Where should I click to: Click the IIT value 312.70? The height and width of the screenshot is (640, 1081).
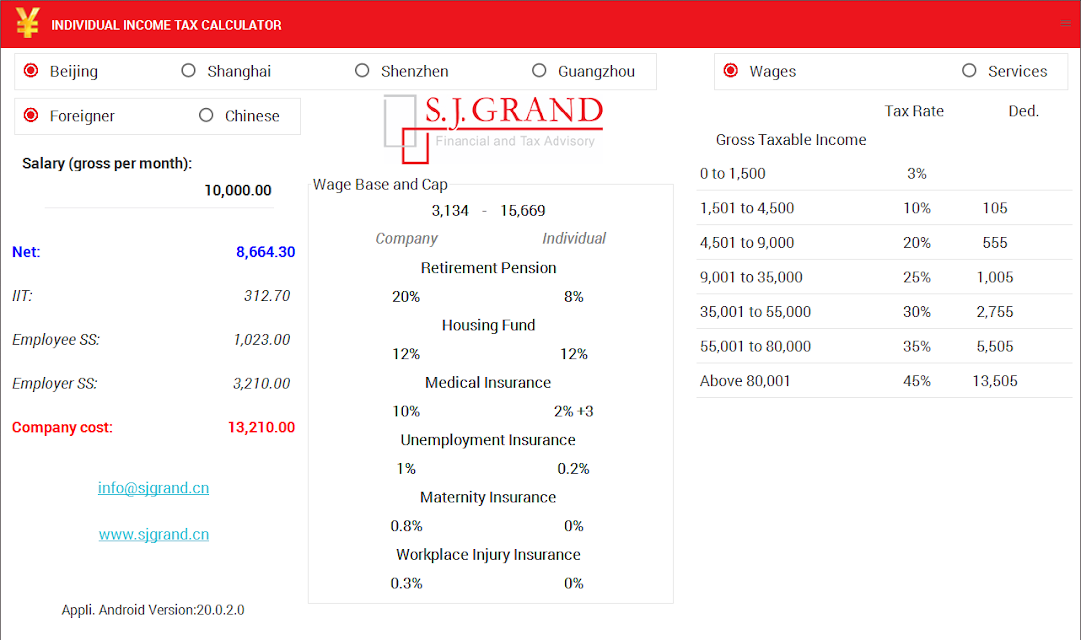tap(267, 296)
